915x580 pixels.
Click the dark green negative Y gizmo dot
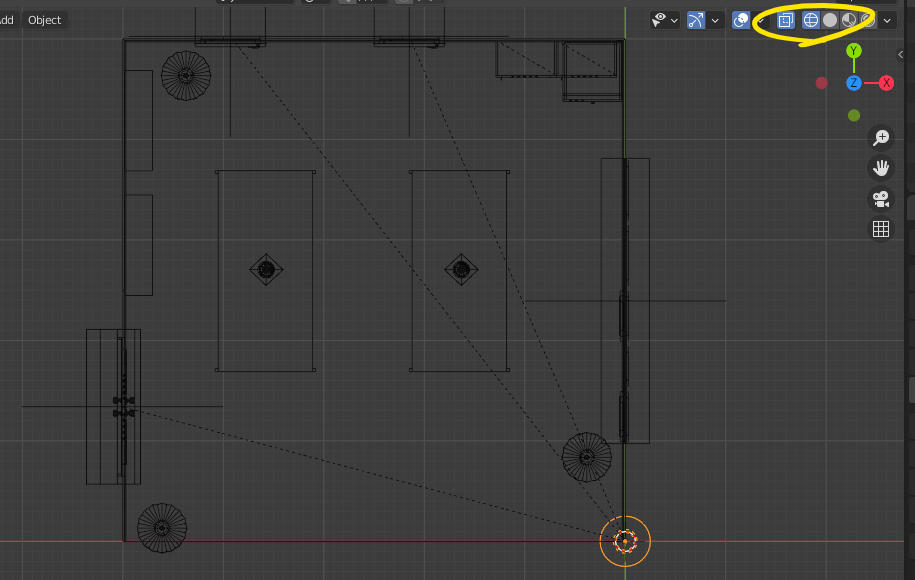(x=854, y=116)
